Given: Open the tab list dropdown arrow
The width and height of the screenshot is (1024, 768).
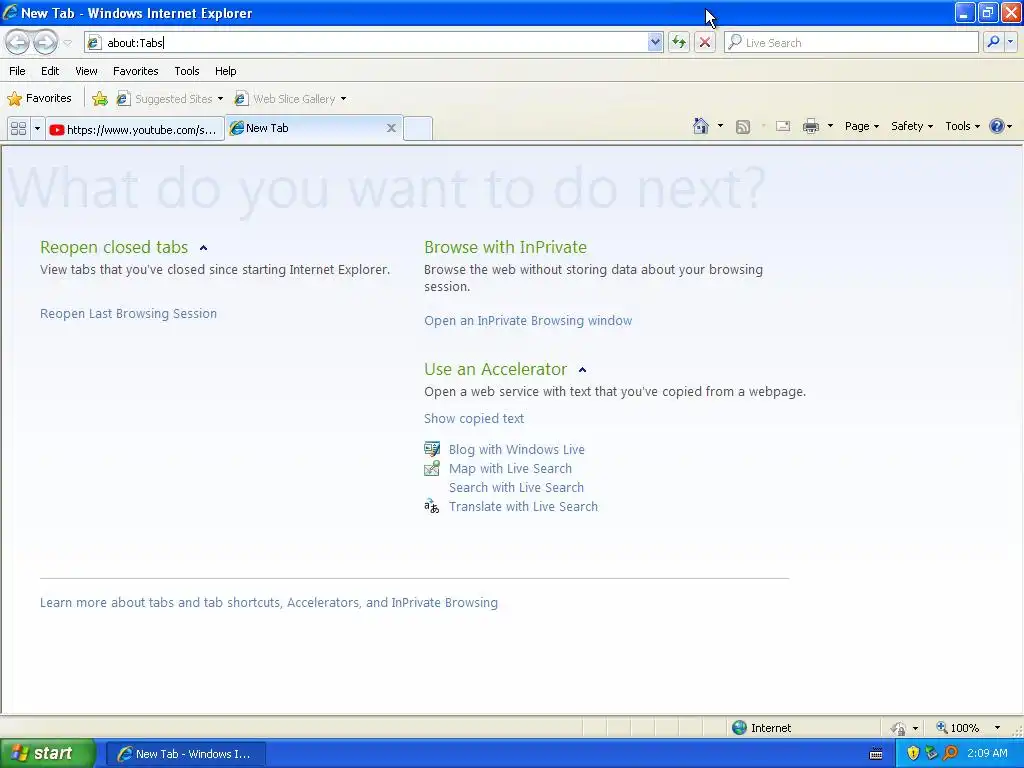Looking at the screenshot, I should [x=37, y=129].
